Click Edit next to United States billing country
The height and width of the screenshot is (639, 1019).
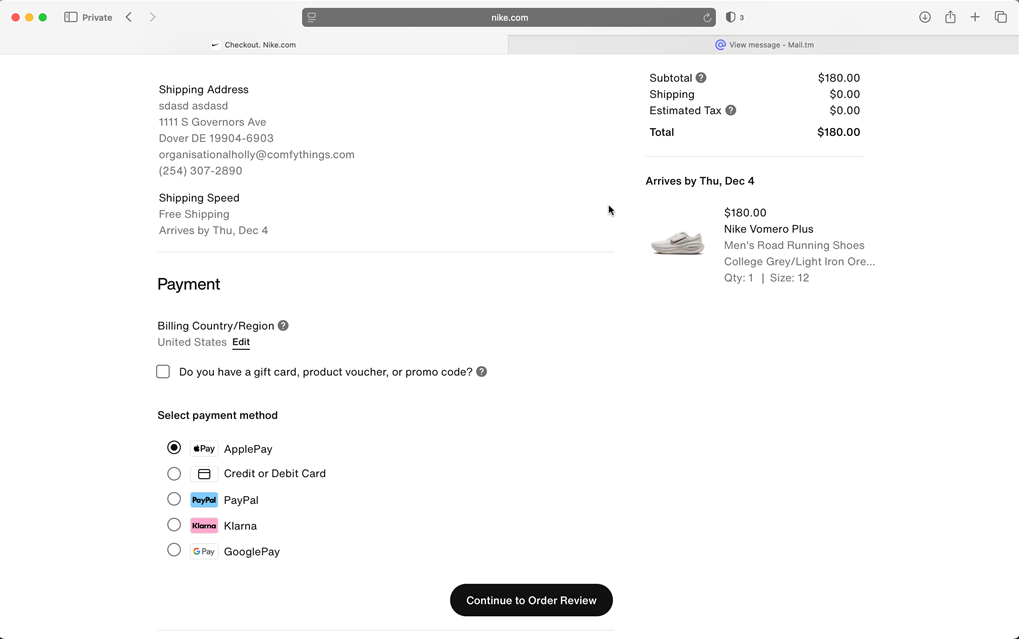(x=240, y=342)
